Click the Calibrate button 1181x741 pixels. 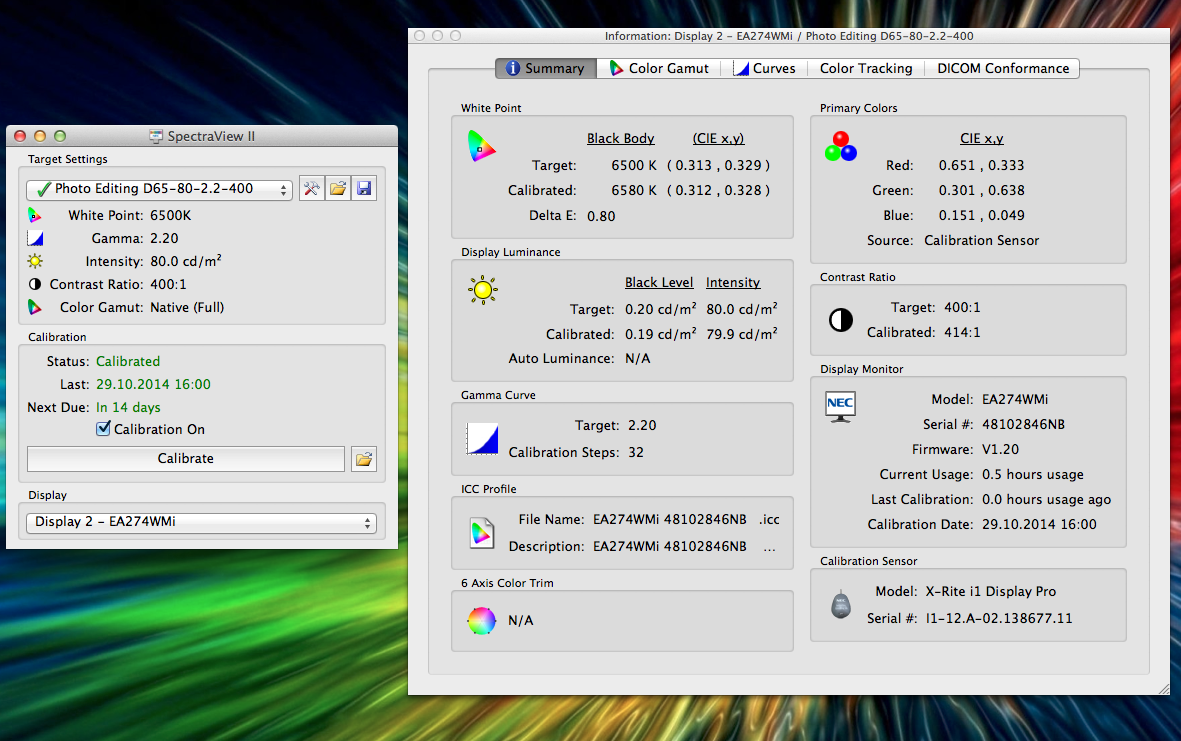186,459
